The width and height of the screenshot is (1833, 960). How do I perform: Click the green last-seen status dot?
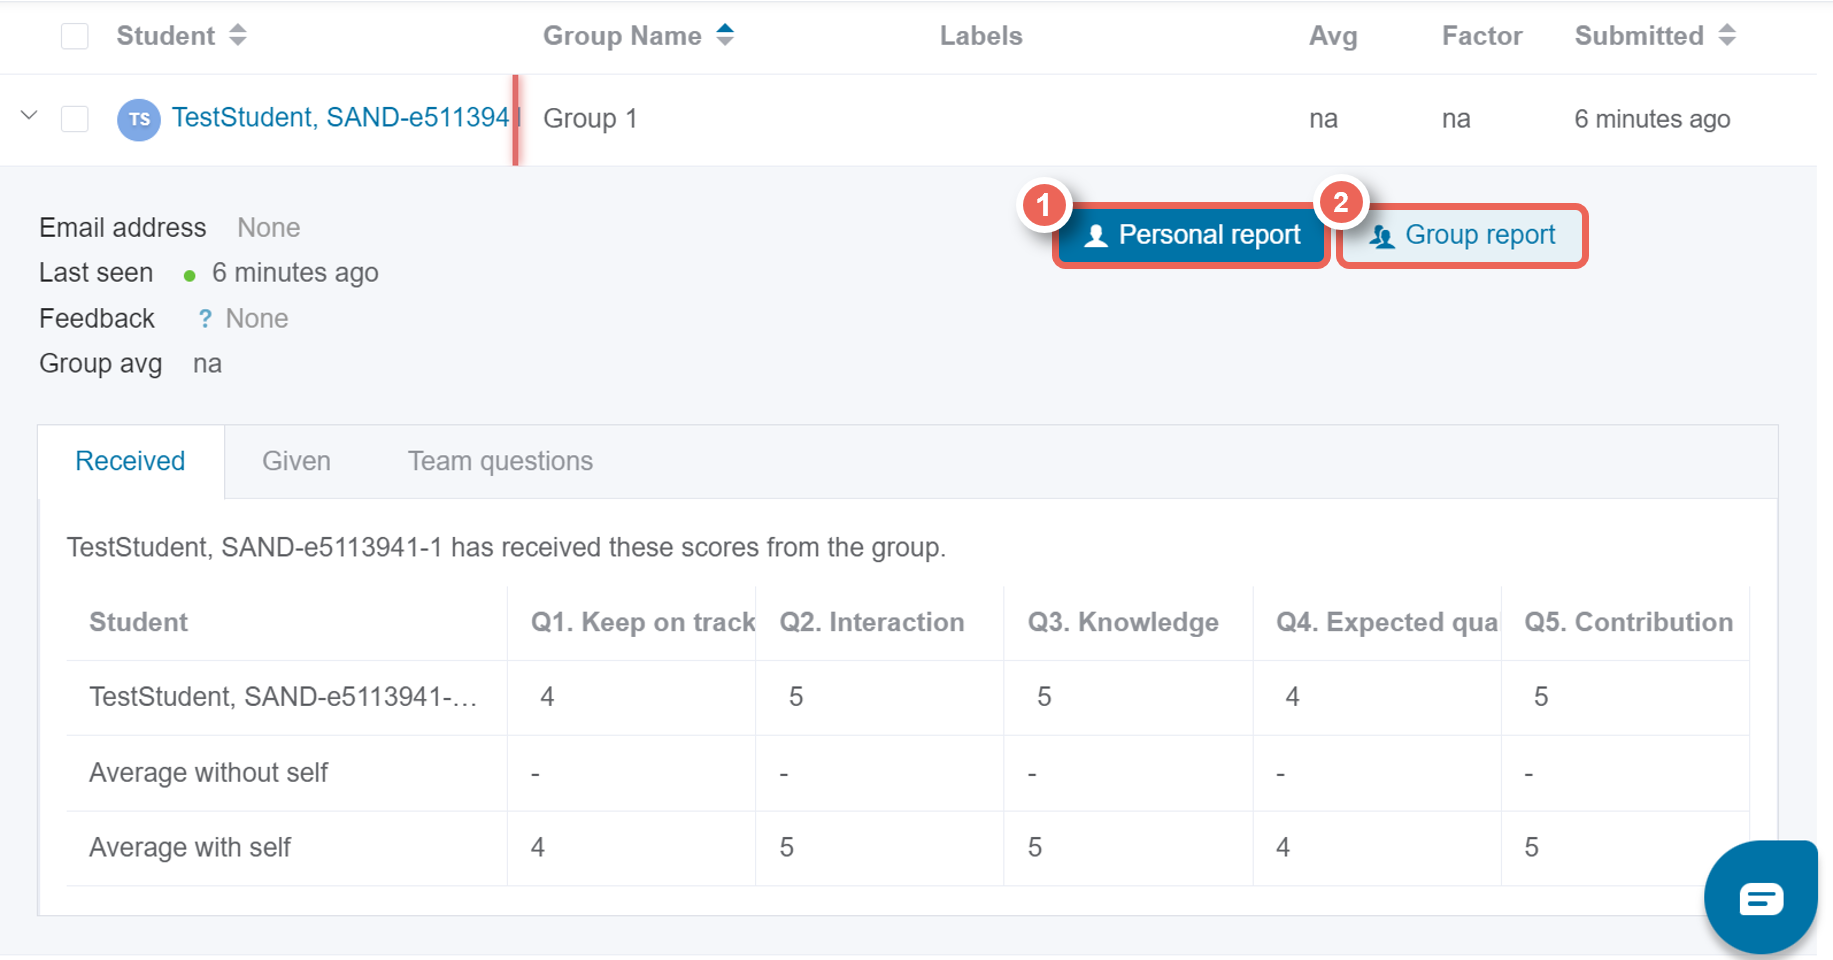(x=189, y=275)
